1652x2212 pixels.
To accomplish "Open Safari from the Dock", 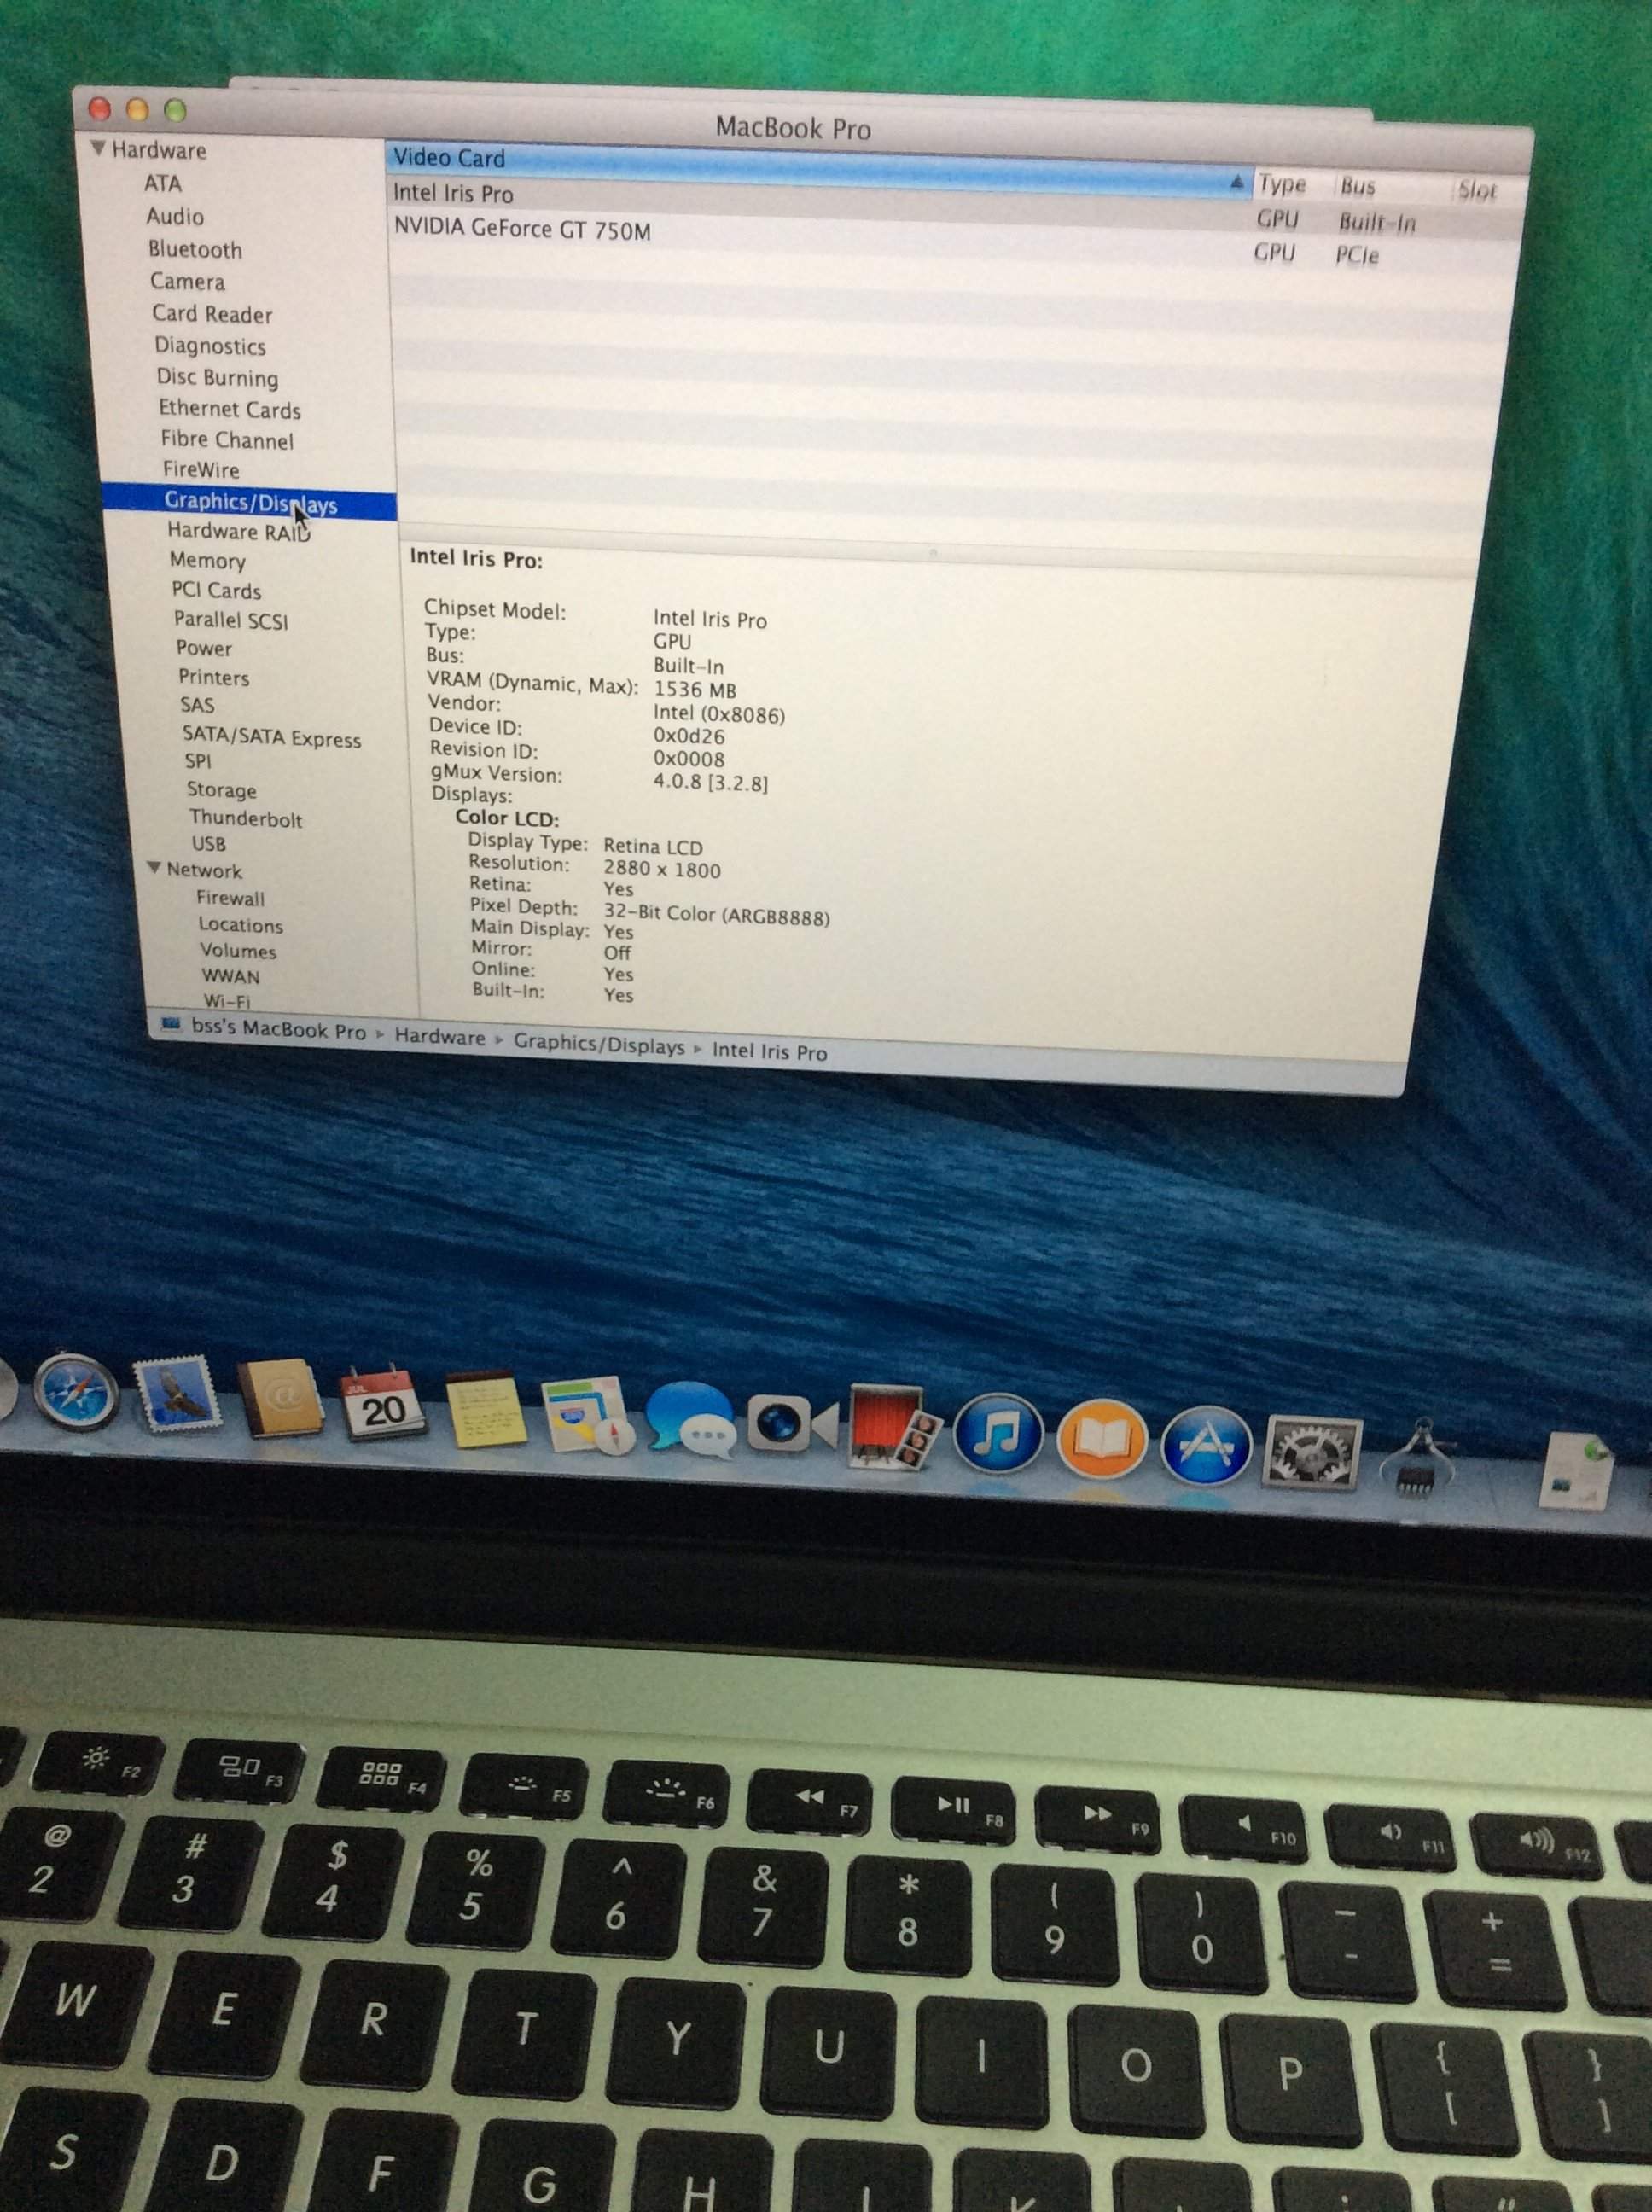I will [75, 1391].
